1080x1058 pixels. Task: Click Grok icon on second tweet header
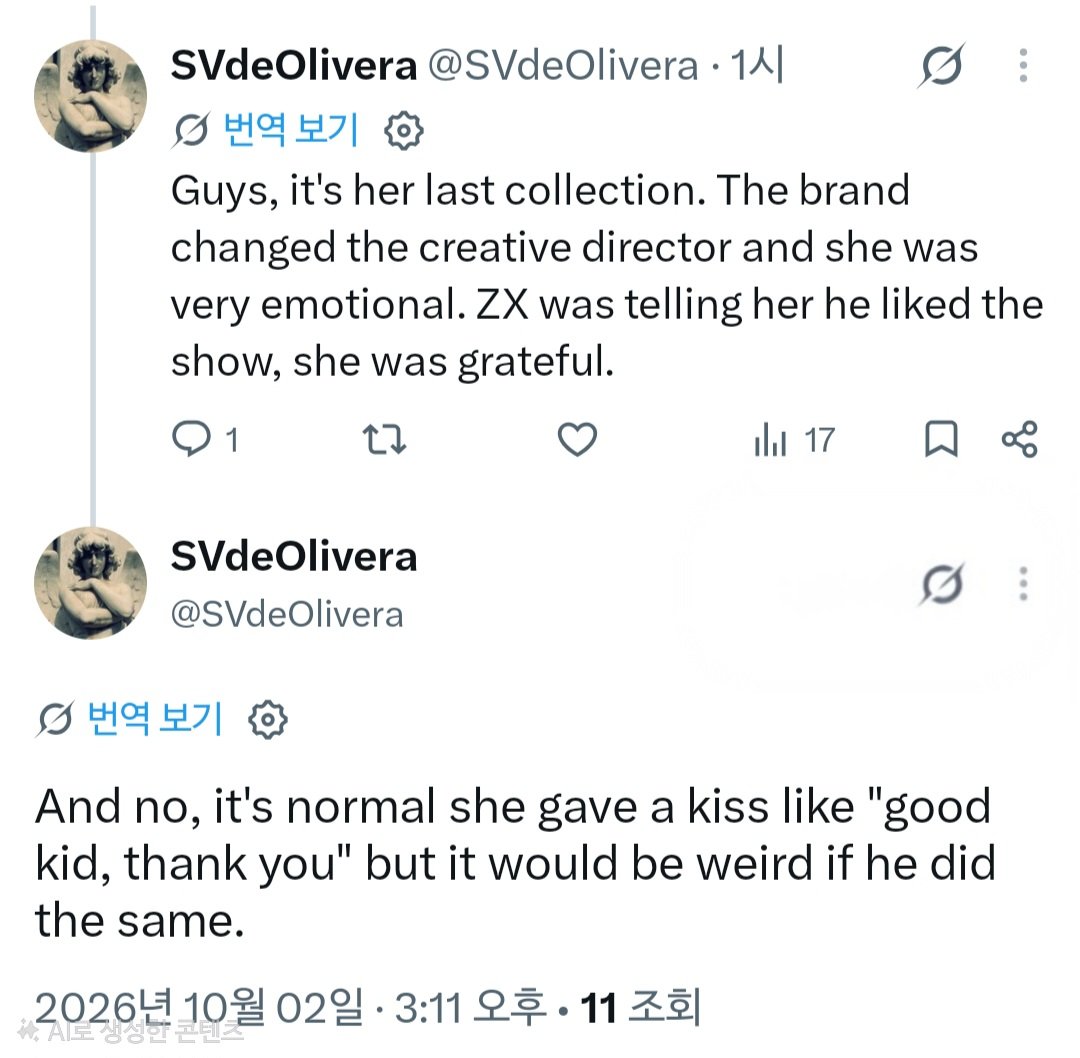point(942,584)
